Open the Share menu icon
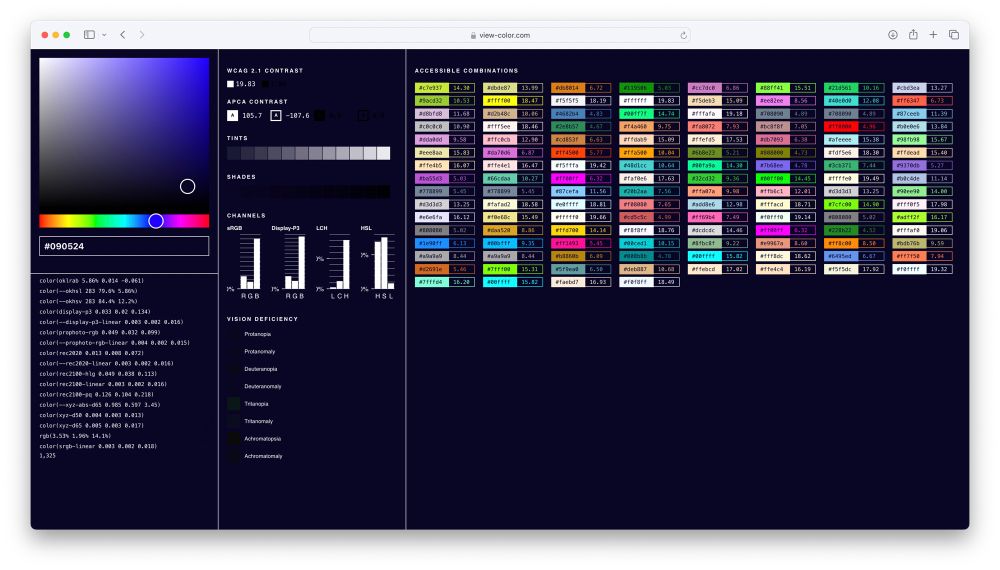This screenshot has height=570, width=1000. point(913,34)
